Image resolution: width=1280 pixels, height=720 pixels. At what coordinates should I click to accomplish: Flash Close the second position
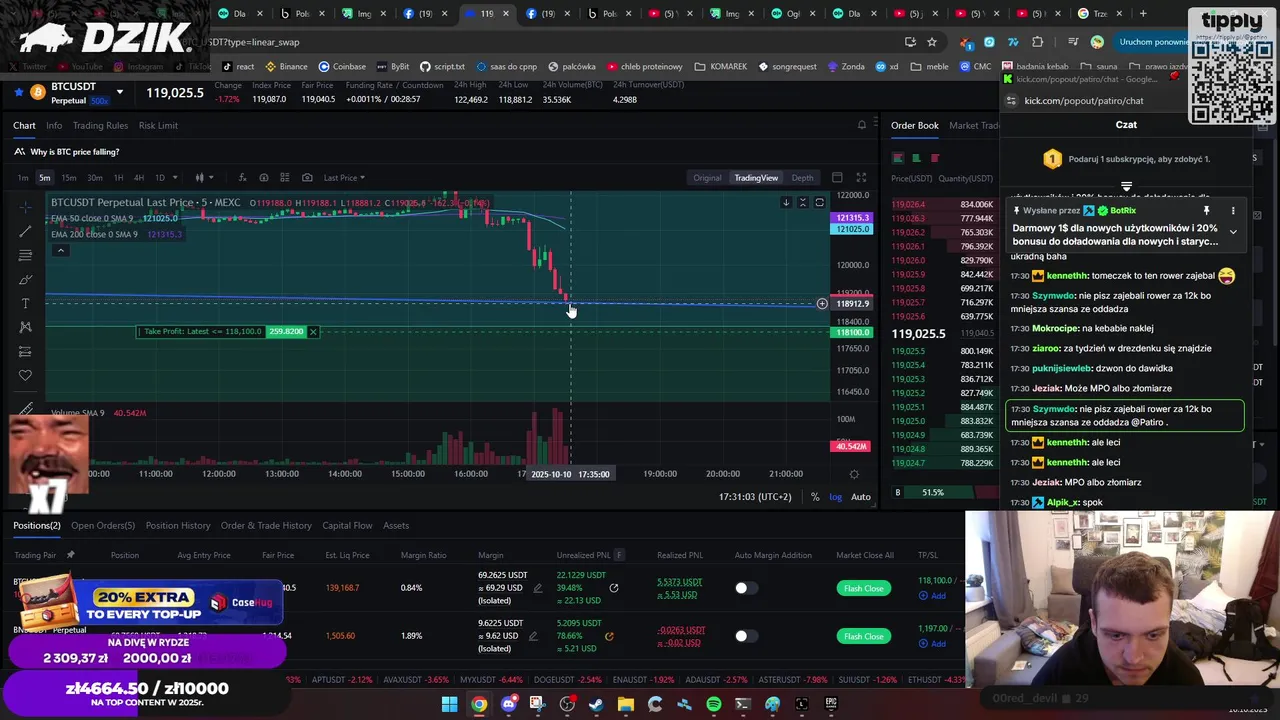[863, 636]
